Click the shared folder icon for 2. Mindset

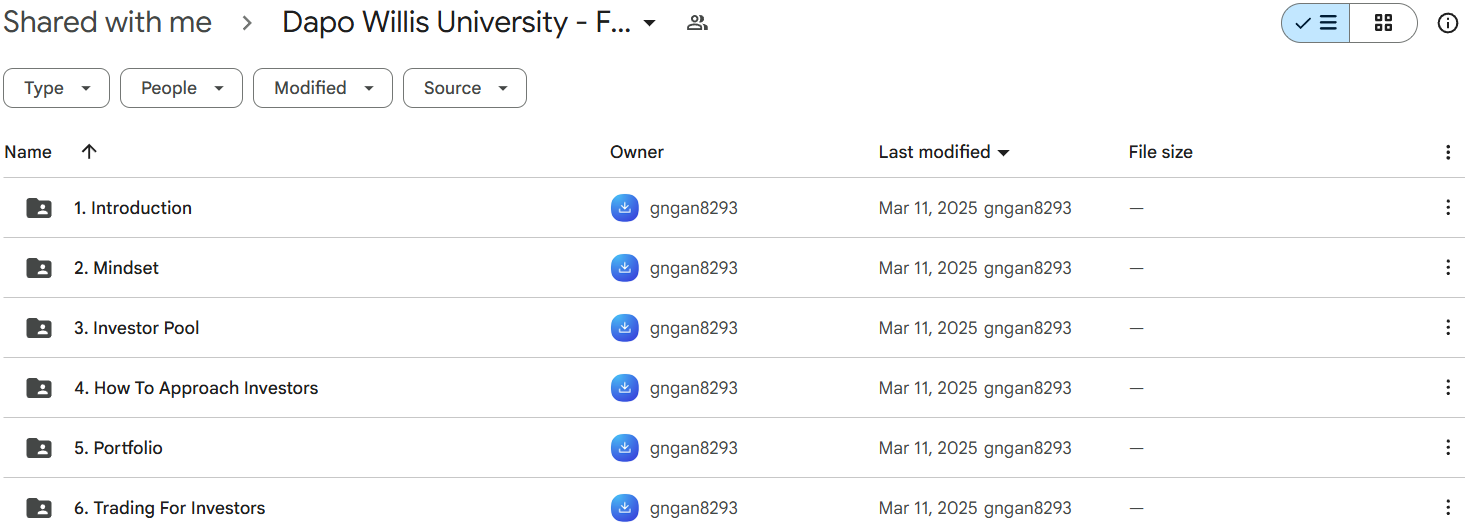39,268
